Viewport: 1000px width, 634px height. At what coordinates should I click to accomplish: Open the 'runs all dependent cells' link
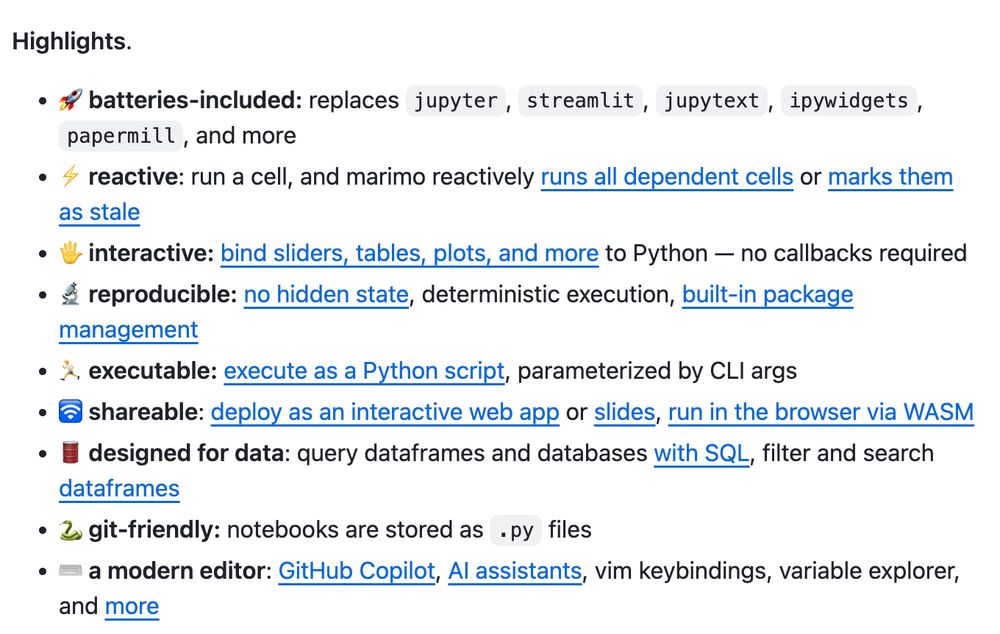click(x=666, y=177)
